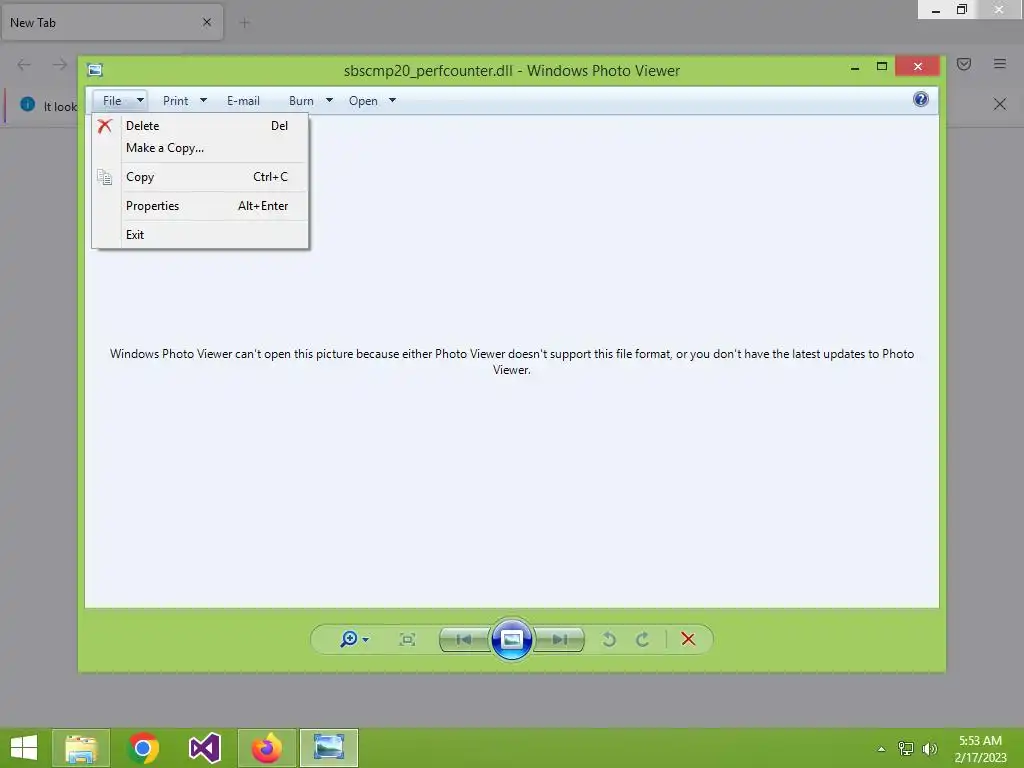Collapse the File menu button

coord(120,101)
